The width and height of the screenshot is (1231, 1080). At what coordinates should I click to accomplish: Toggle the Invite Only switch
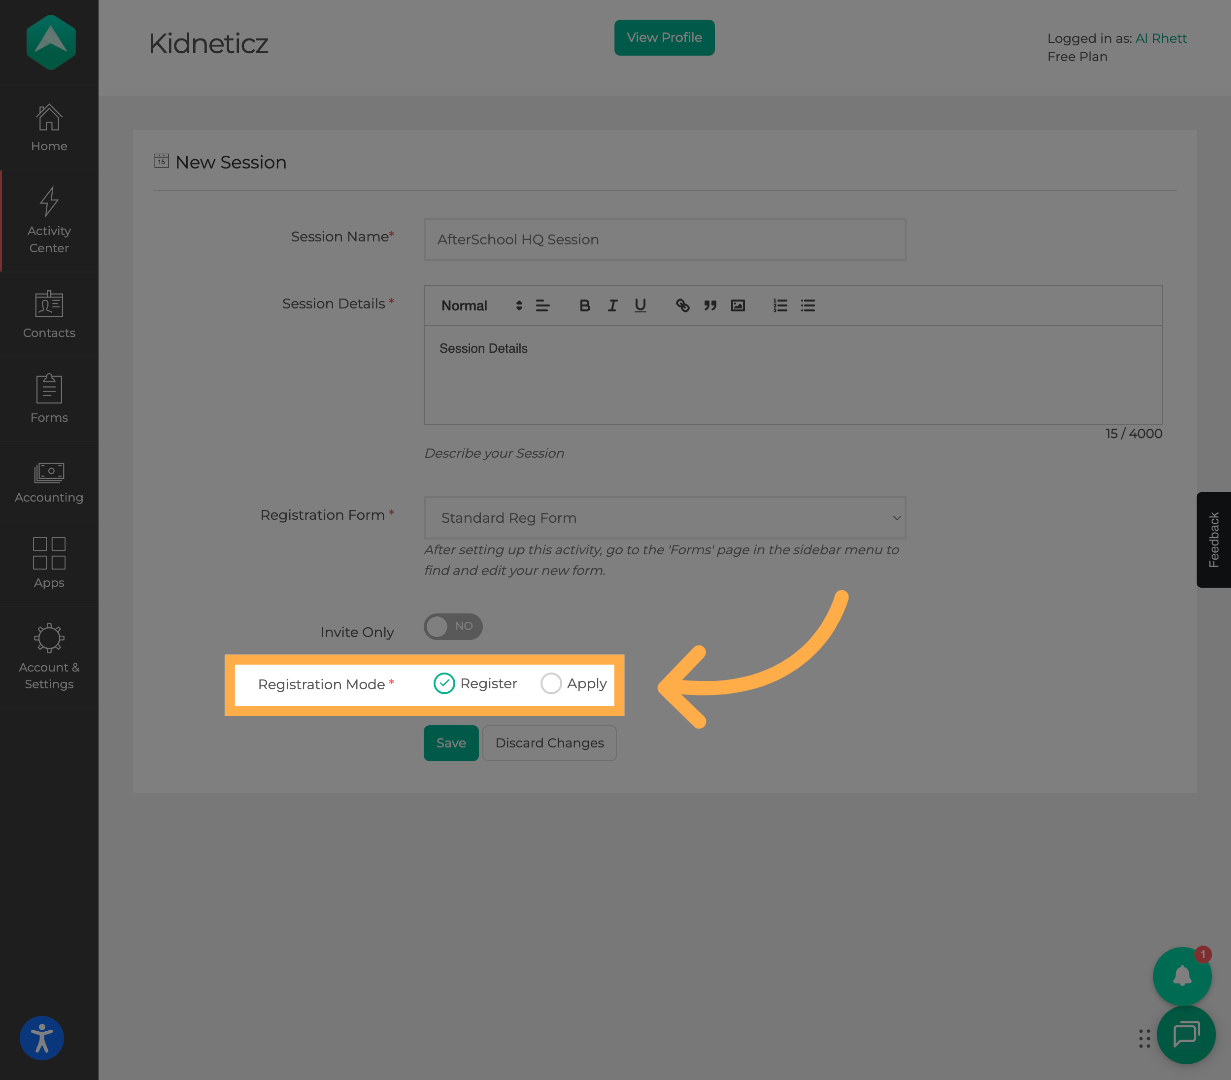click(452, 626)
